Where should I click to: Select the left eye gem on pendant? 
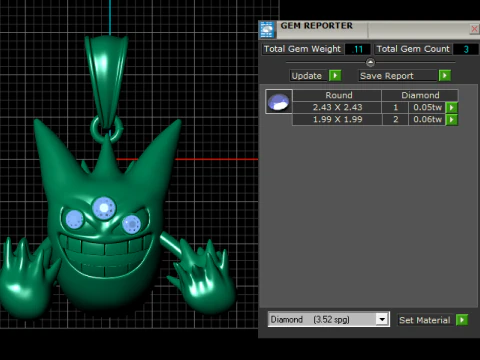click(x=74, y=220)
